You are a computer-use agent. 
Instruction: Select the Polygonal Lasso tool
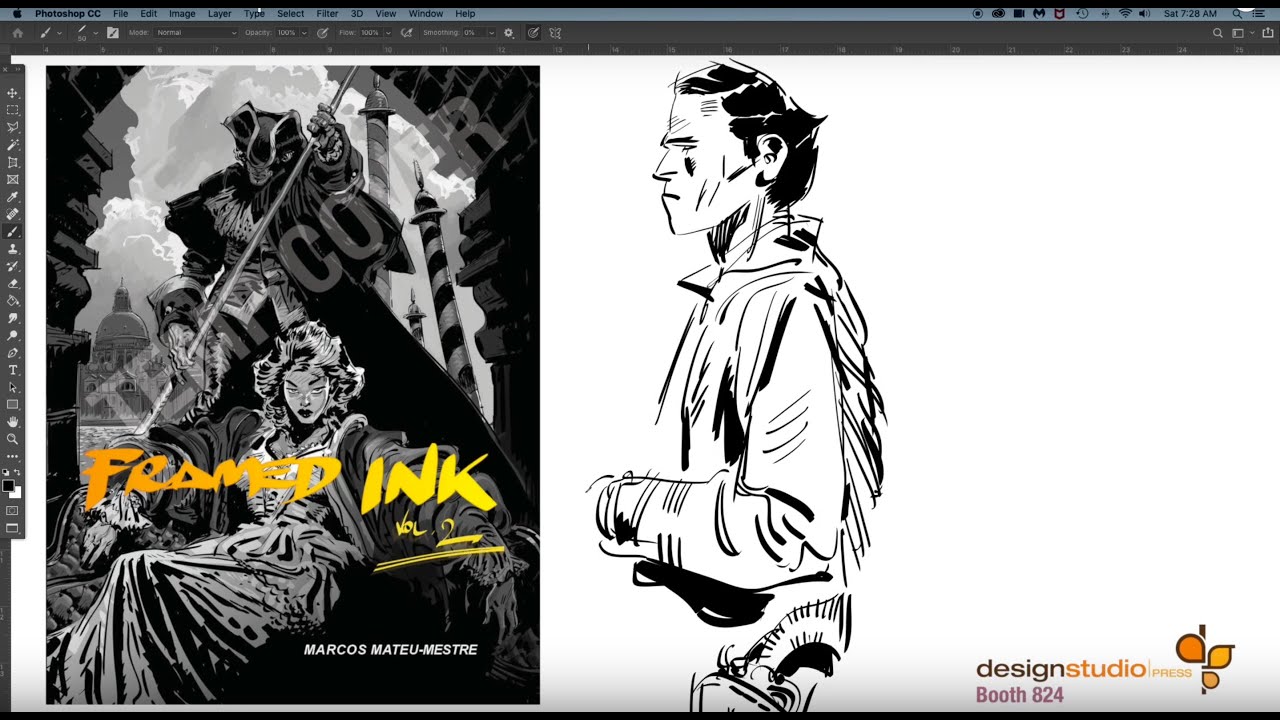coord(13,127)
